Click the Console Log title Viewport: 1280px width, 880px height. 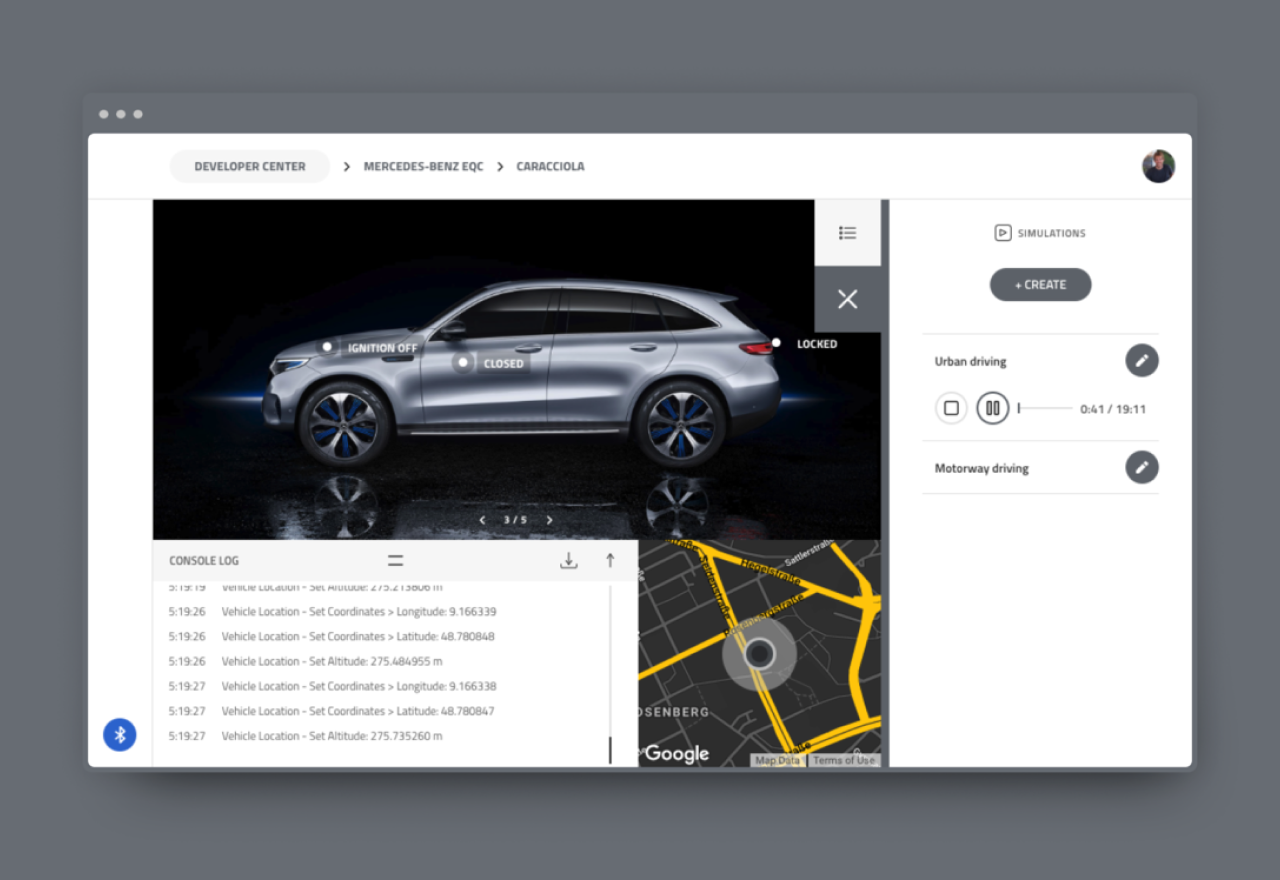point(204,561)
